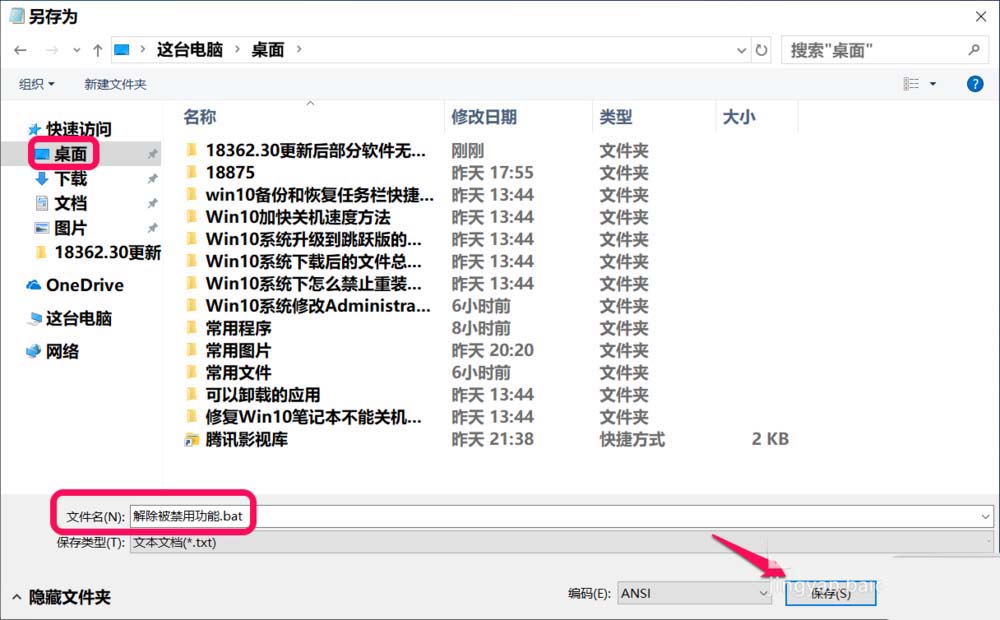Select 这台电脑 in navigation pane
The width and height of the screenshot is (1000, 620).
[x=70, y=318]
